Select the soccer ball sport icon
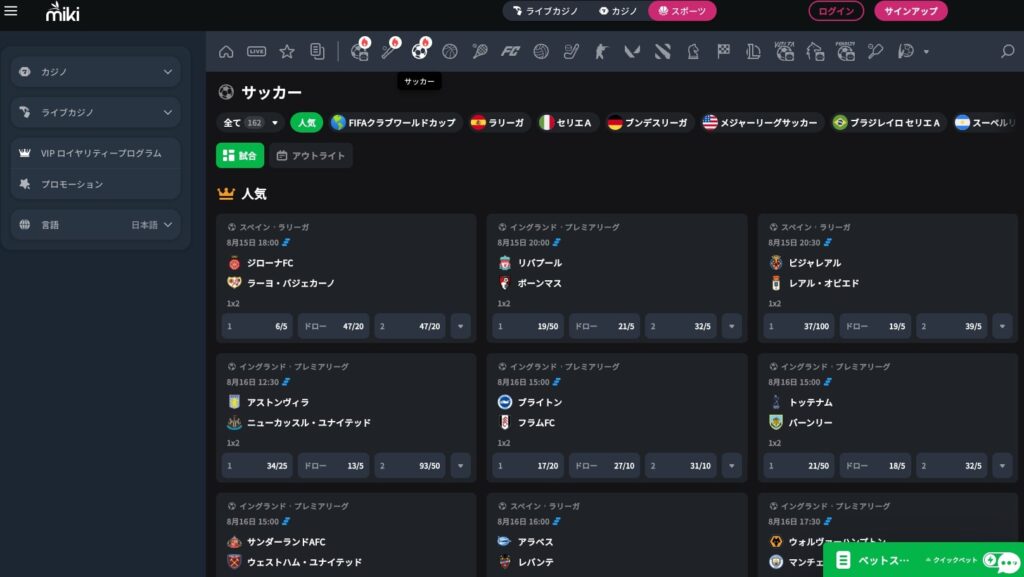The height and width of the screenshot is (577, 1024). coord(420,50)
